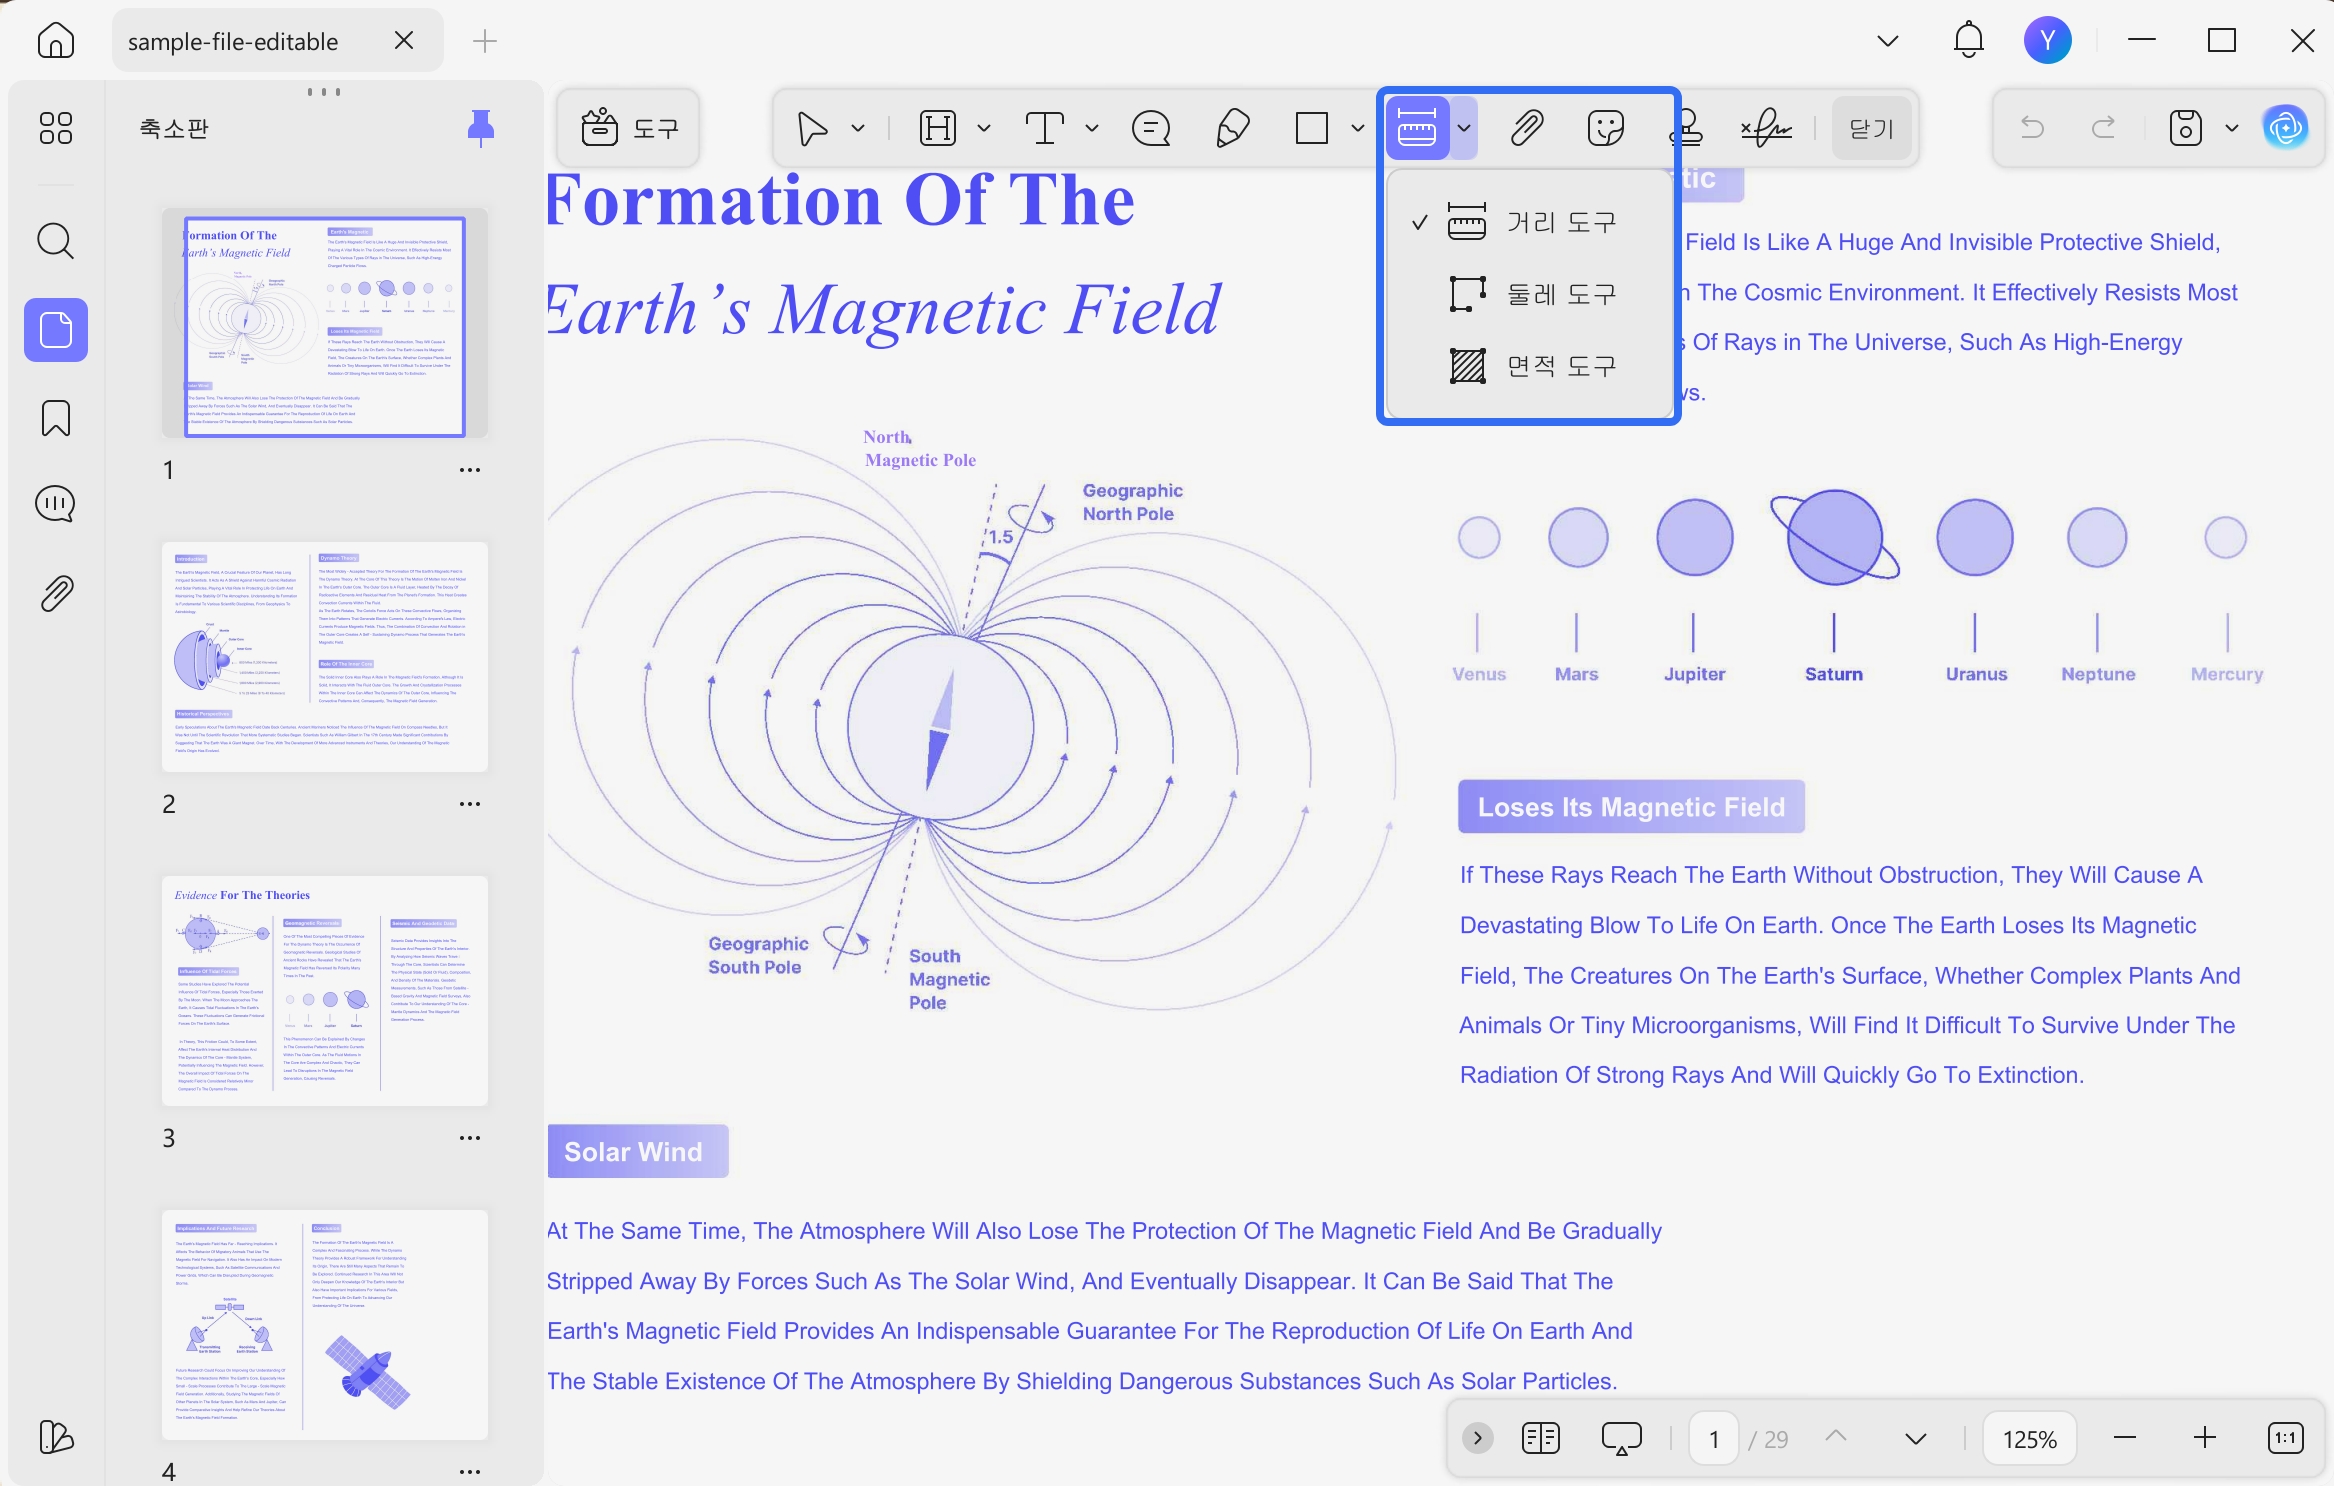Collapse the bottom navigation bar arrow

pyautogui.click(x=1478, y=1438)
